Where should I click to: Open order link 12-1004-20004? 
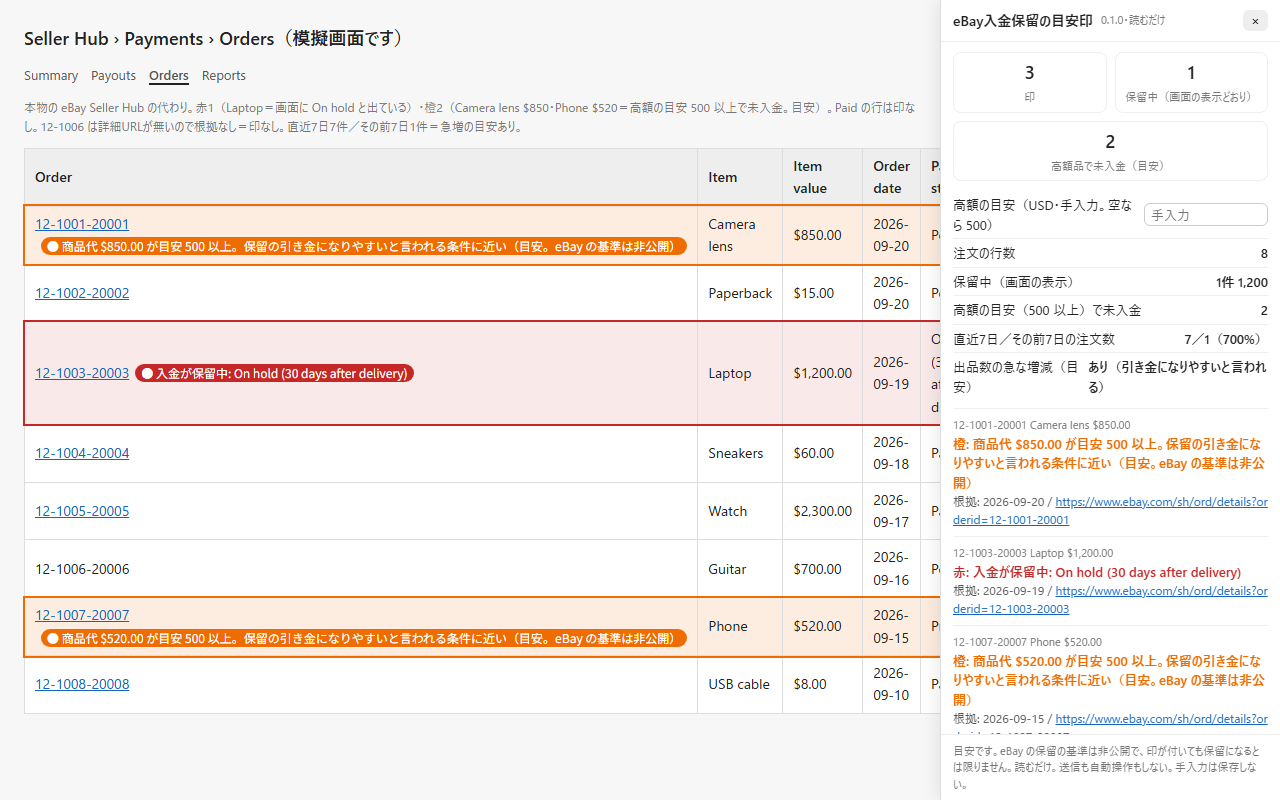(x=82, y=453)
